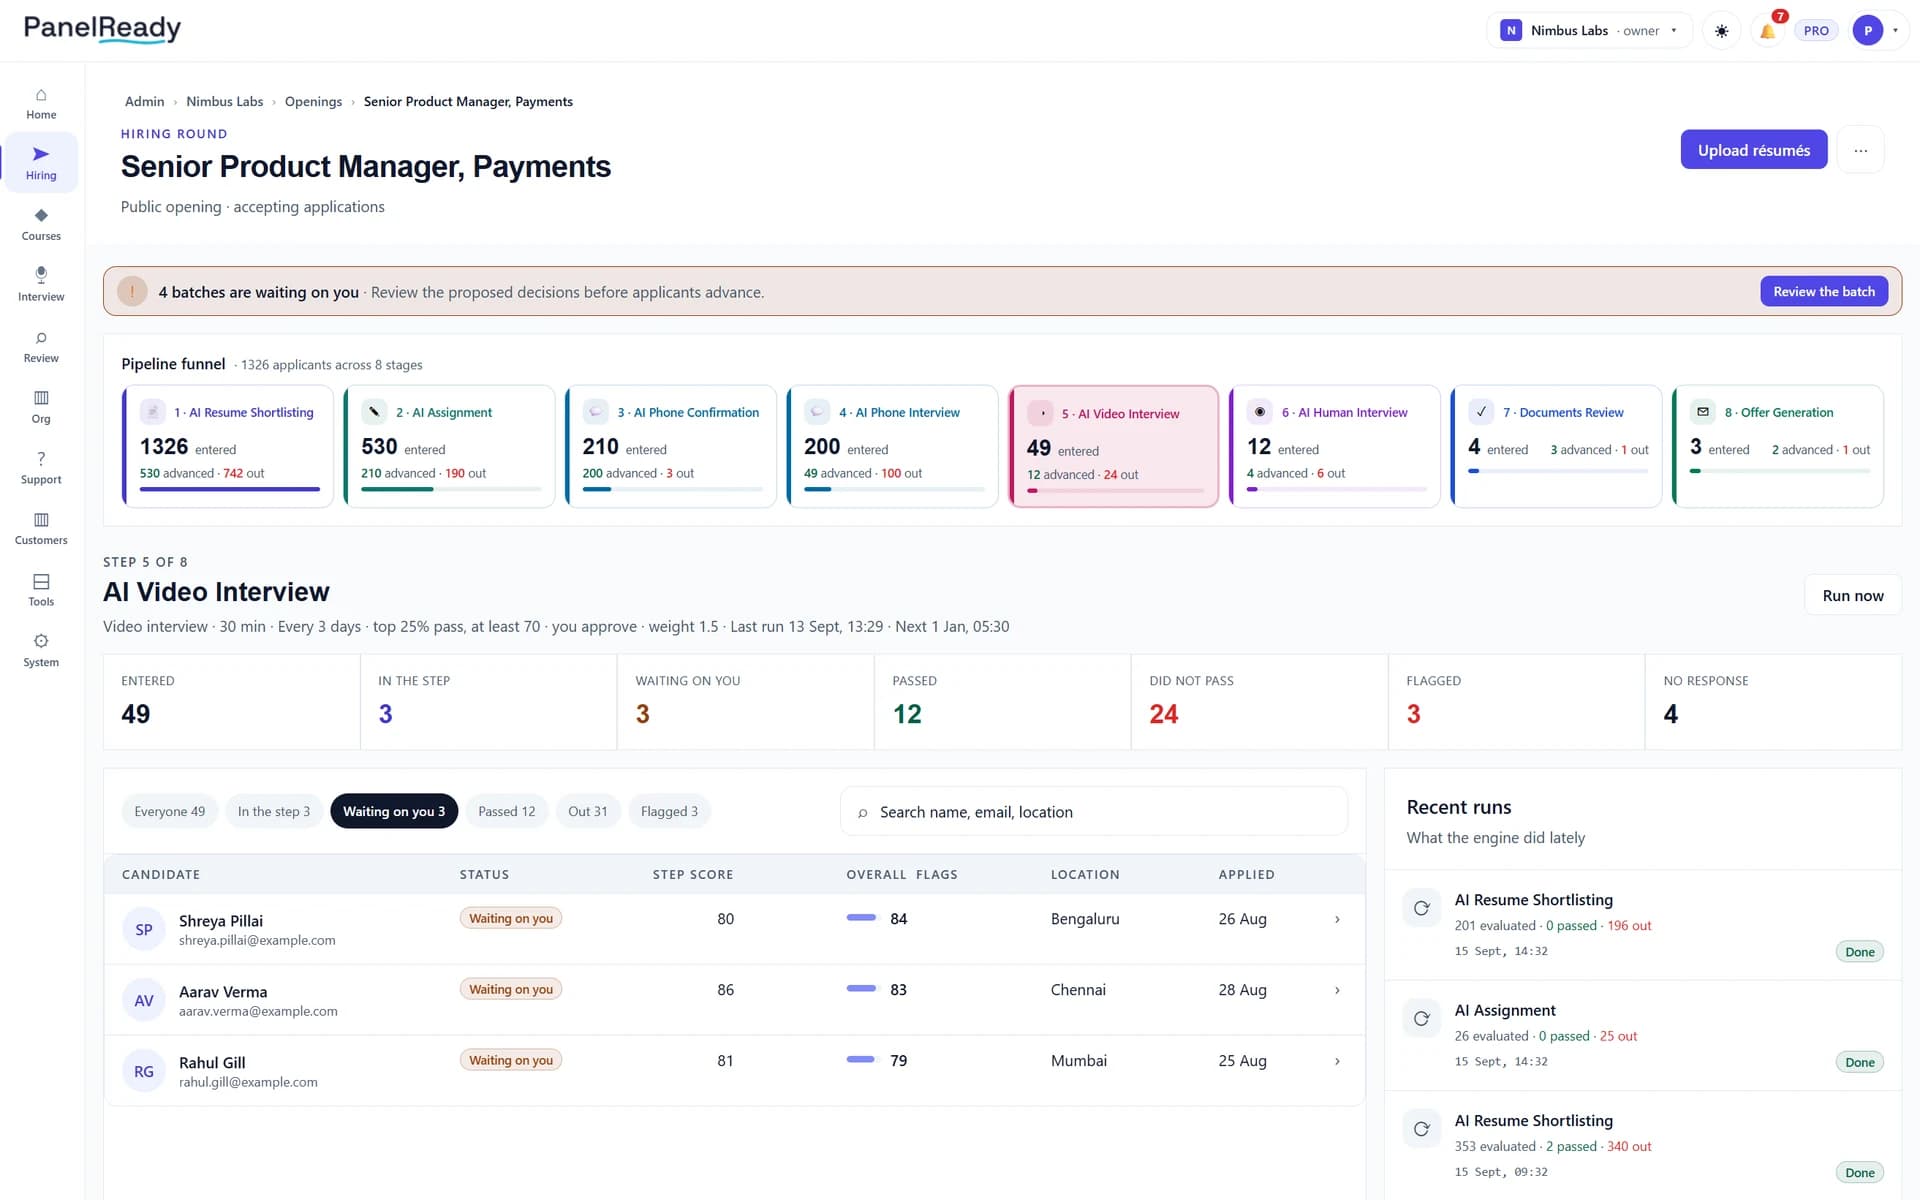Show the Out 31 candidates filter
Image resolution: width=1920 pixels, height=1200 pixels.
pyautogui.click(x=588, y=811)
